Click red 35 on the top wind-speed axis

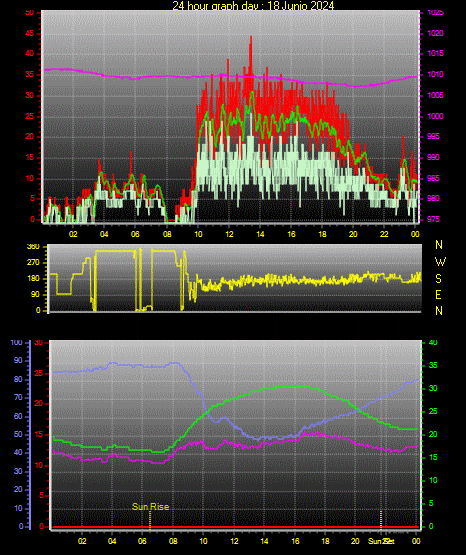[x=30, y=75]
